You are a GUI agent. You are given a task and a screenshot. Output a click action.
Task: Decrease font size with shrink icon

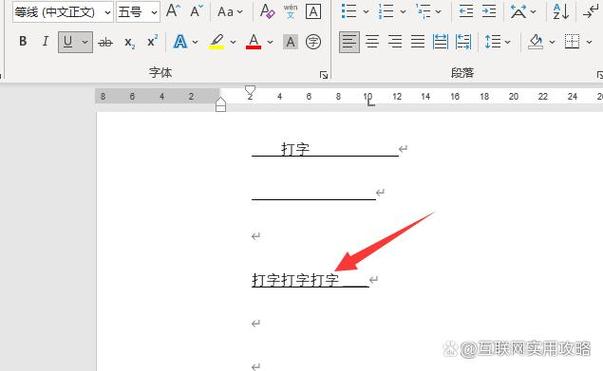tap(197, 11)
